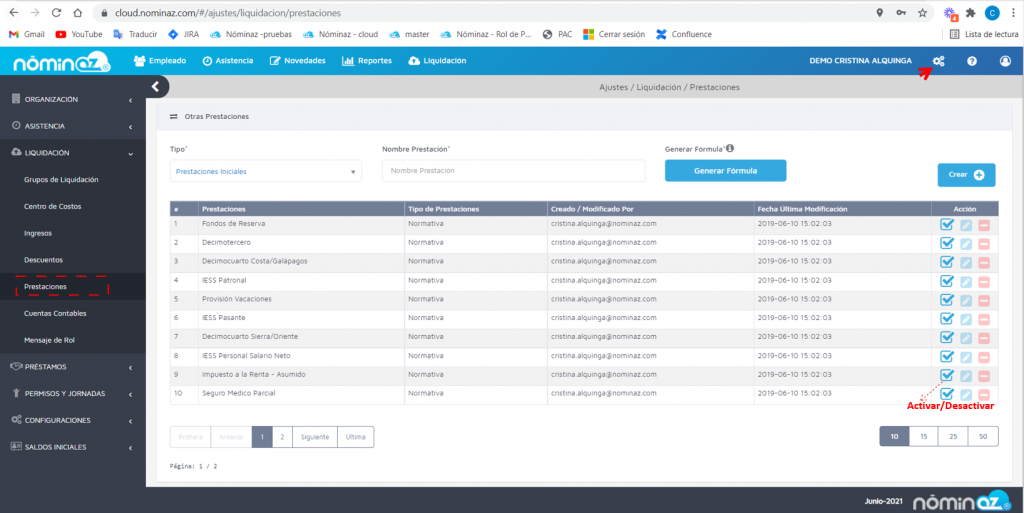Toggle activation of Provisión Vacaciones
Screen dimensions: 1024x513
[x=946, y=300]
